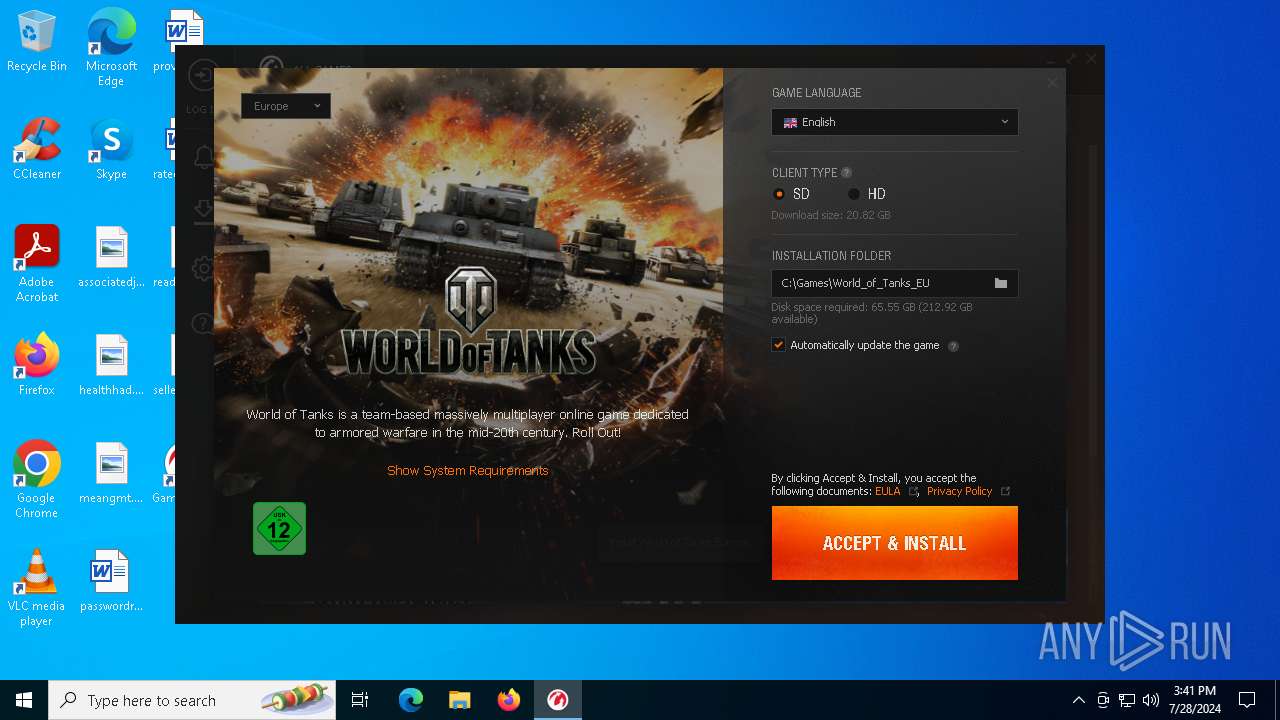Image resolution: width=1280 pixels, height=720 pixels.
Task: Open Firefox desktop shortcut
Action: (x=37, y=365)
